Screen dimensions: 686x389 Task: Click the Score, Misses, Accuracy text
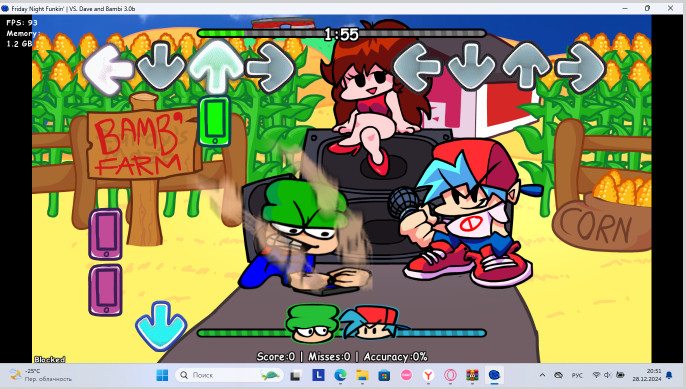(342, 357)
